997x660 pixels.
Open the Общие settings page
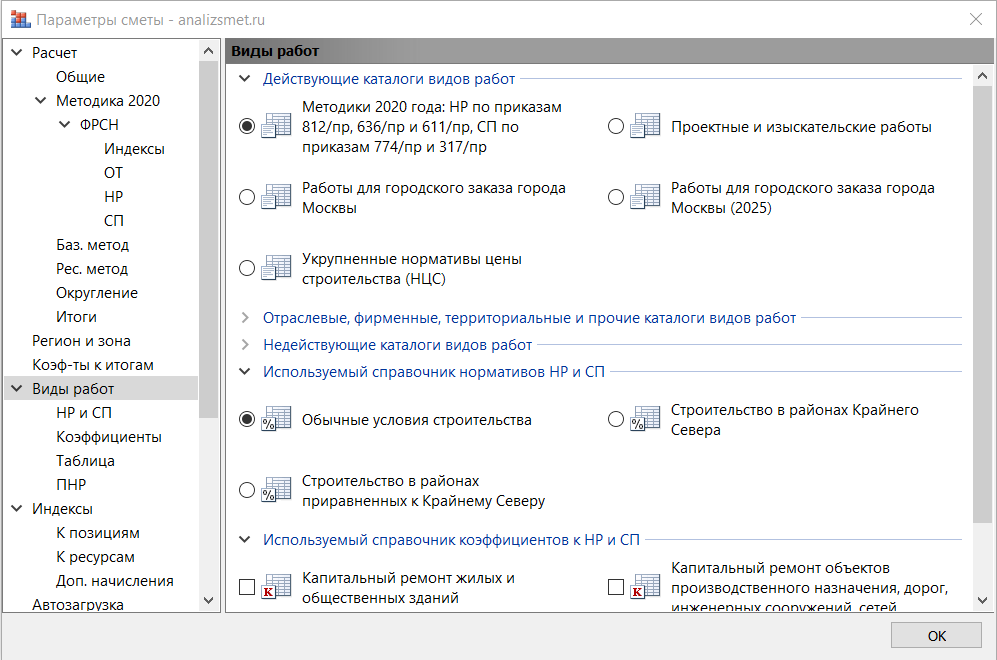click(x=80, y=76)
